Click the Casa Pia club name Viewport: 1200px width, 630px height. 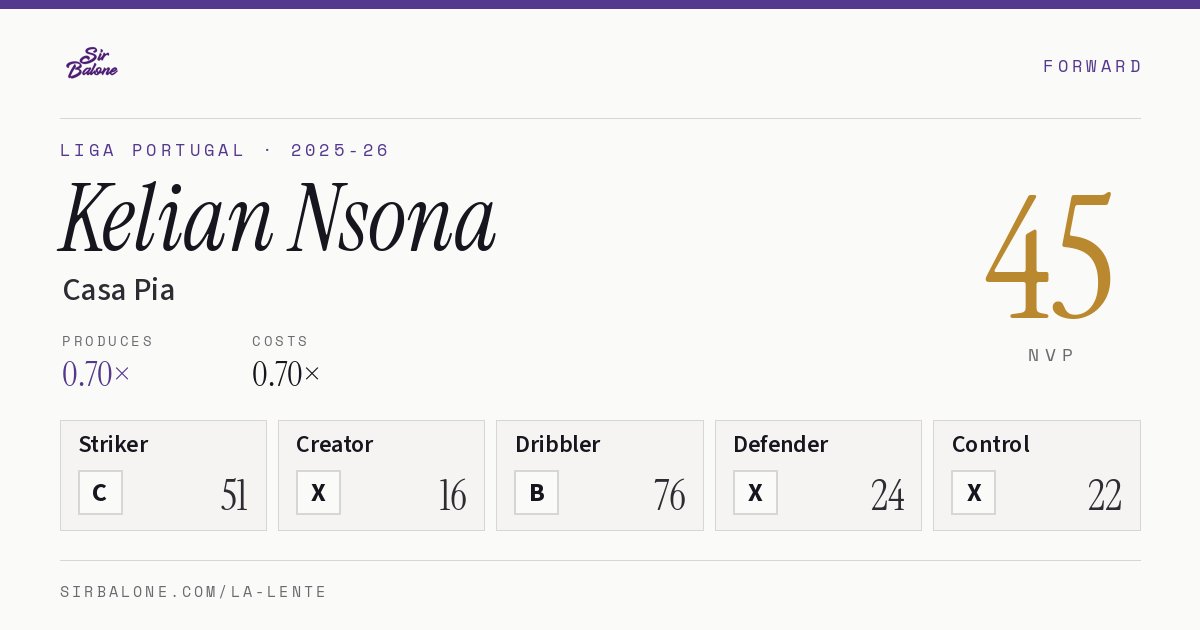pyautogui.click(x=118, y=290)
